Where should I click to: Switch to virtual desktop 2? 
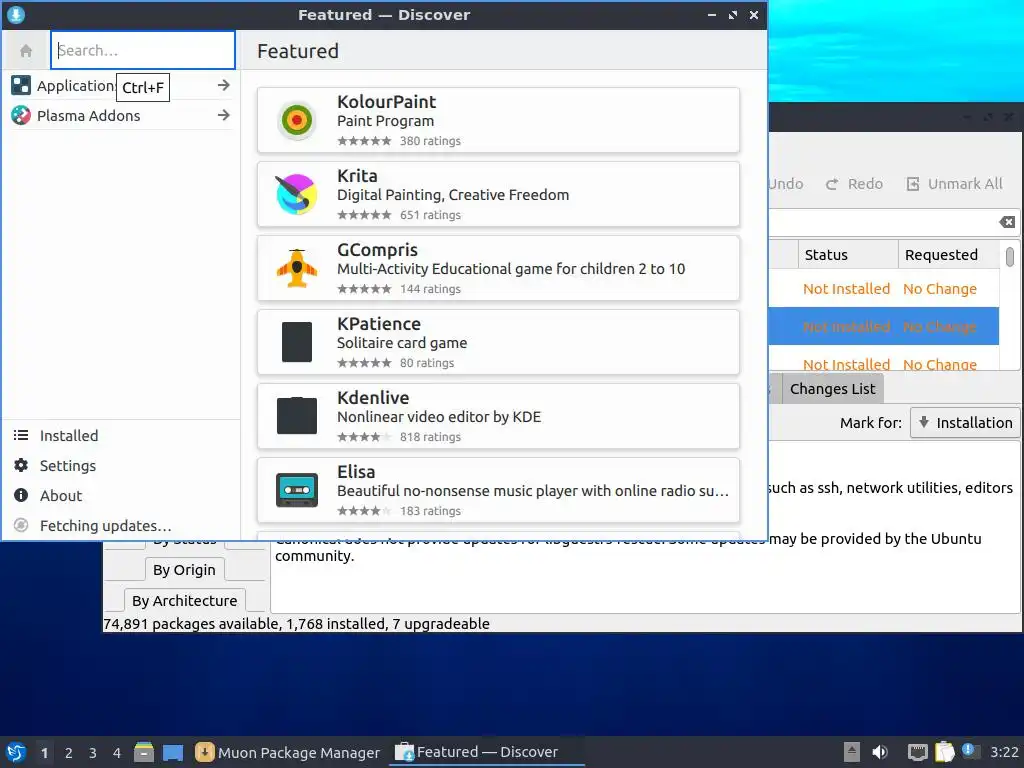click(69, 753)
